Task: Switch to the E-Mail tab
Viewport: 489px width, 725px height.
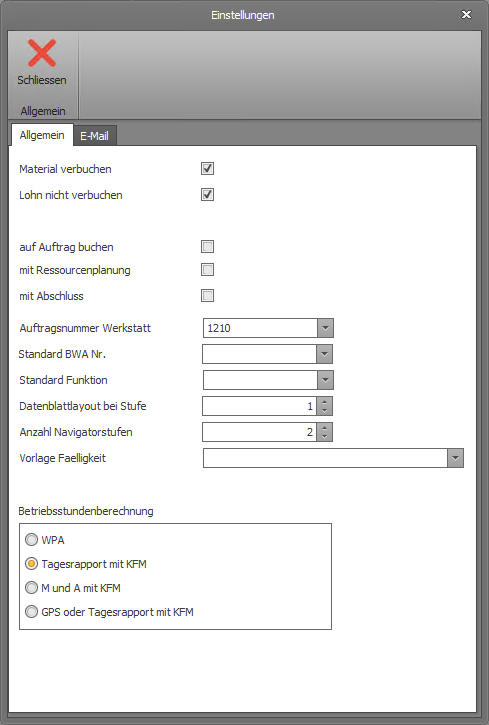Action: 94,136
